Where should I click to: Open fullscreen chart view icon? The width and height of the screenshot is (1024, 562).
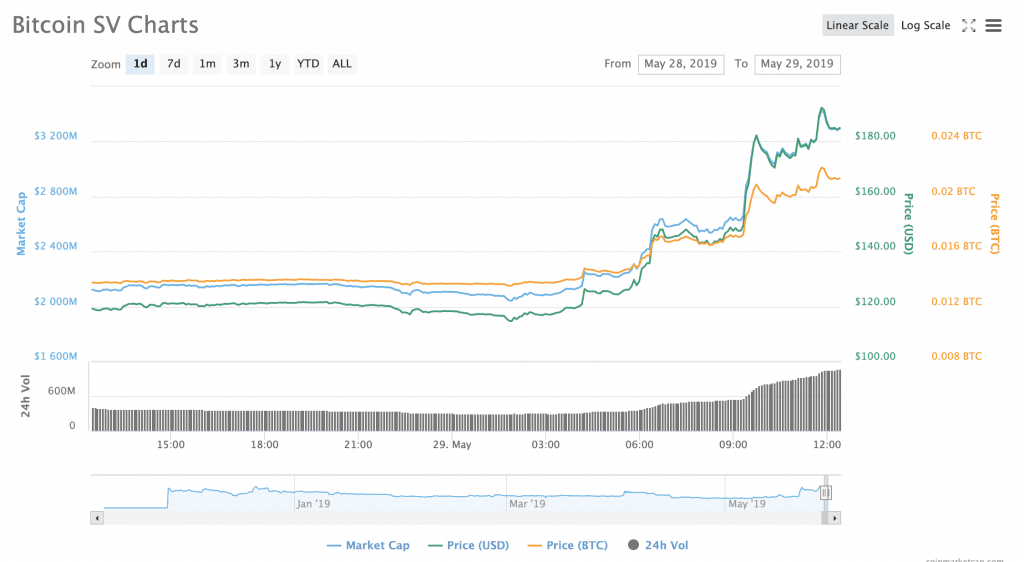[968, 25]
